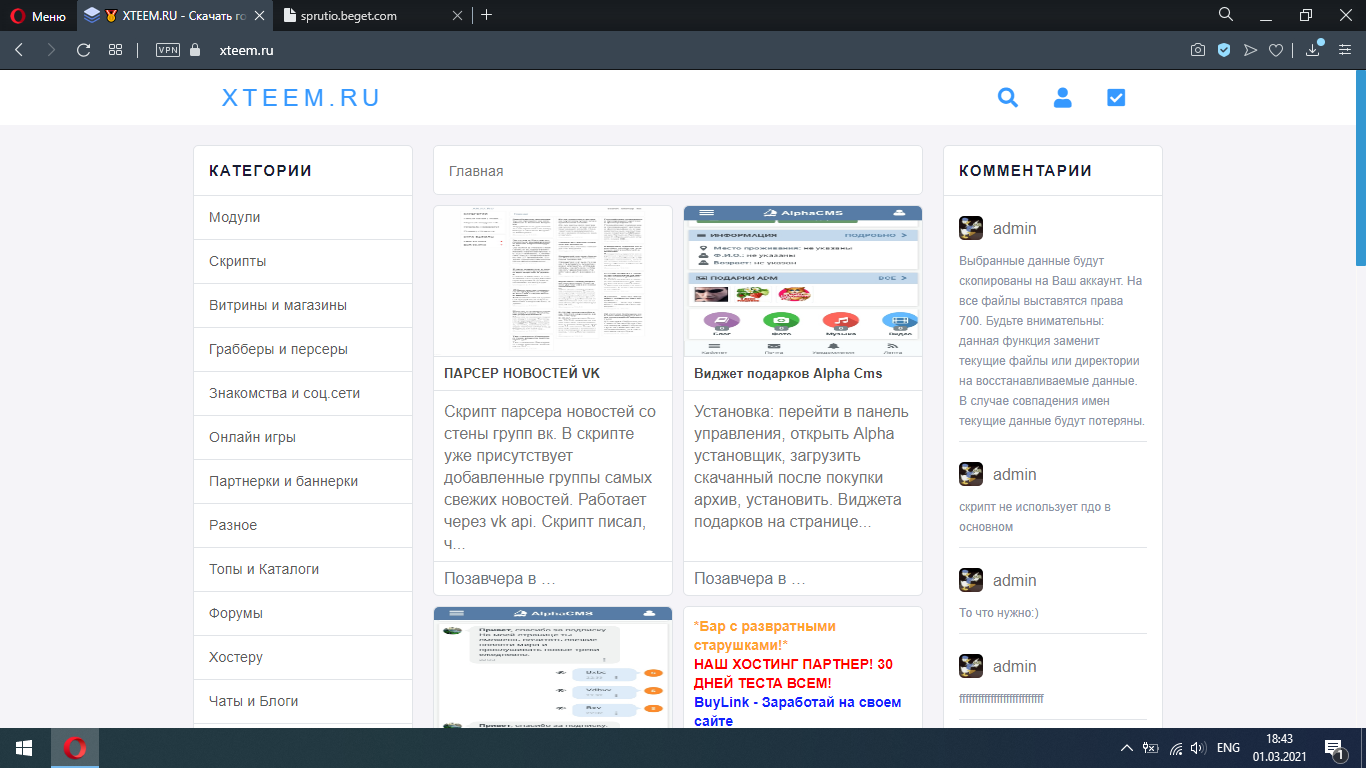
Task: Open the Онлайн игры category
Action: pos(303,437)
